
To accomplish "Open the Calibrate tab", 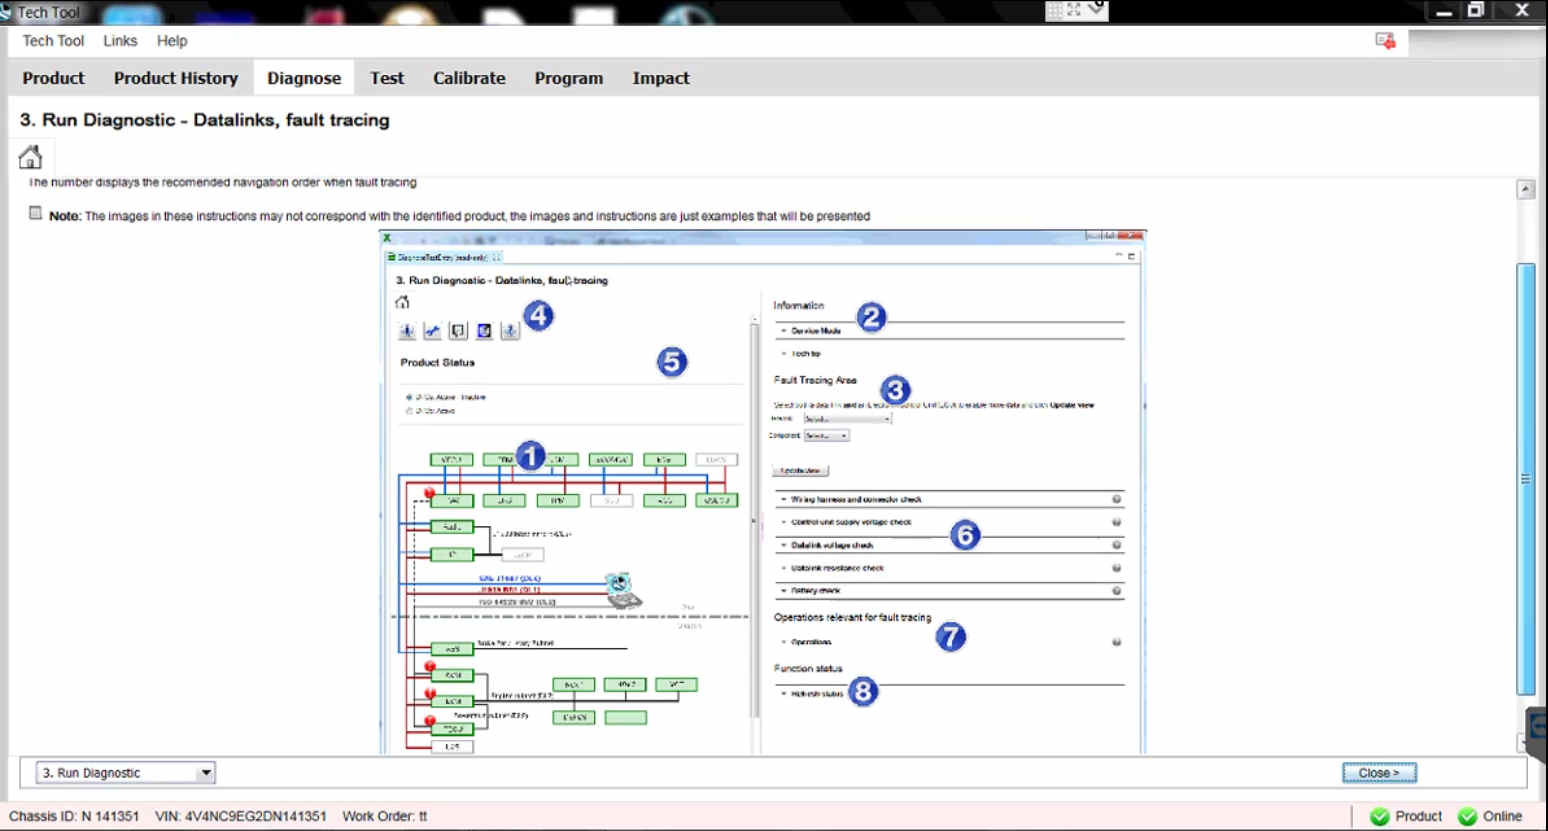I will 469,78.
